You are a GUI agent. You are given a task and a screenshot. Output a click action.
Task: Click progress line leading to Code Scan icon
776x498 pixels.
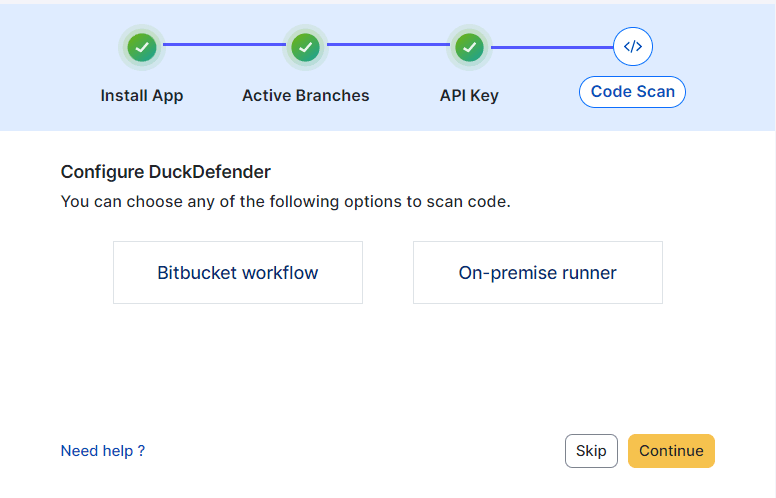pyautogui.click(x=552, y=48)
